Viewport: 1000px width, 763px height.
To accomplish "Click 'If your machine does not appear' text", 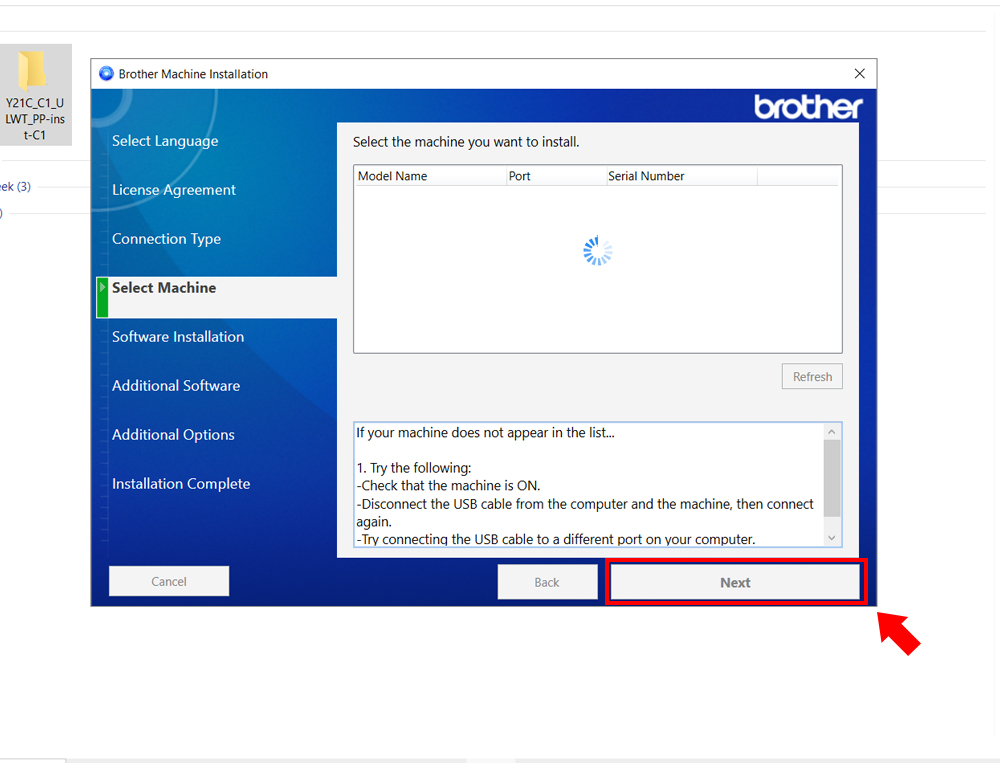I will (485, 433).
